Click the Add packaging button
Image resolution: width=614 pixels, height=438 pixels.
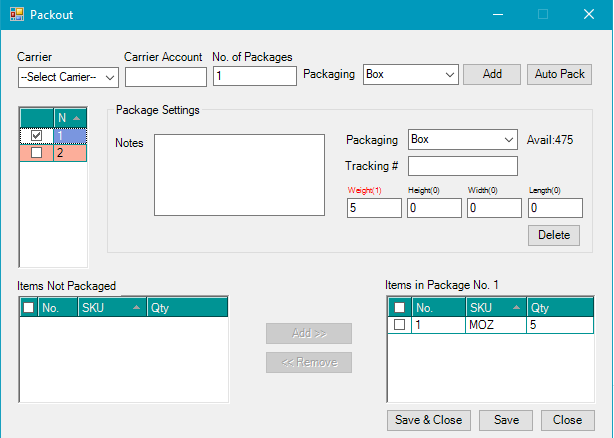492,74
